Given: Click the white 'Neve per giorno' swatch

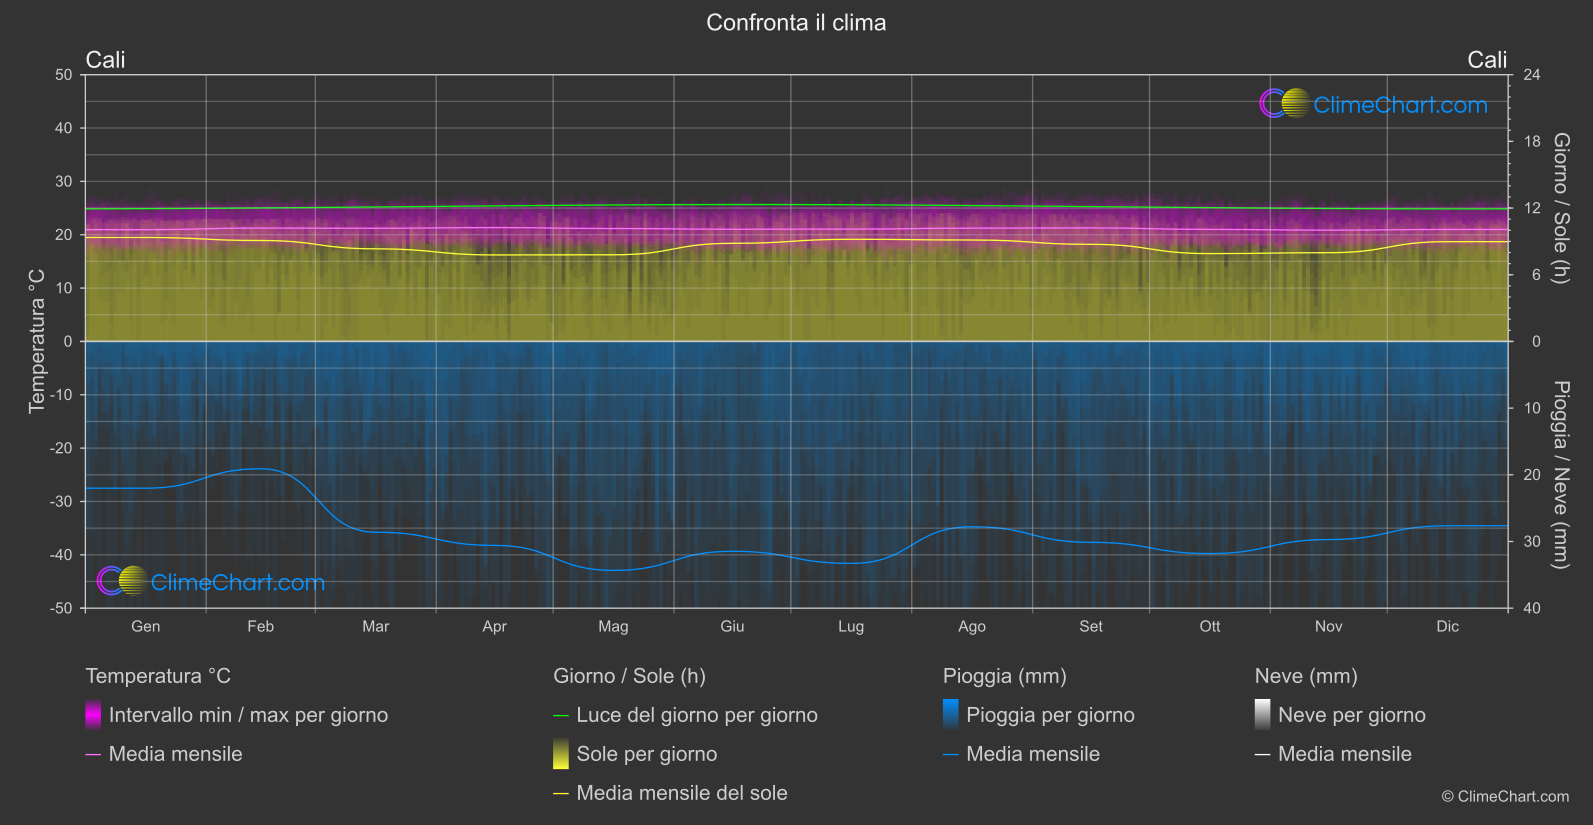Looking at the screenshot, I should point(1263,715).
